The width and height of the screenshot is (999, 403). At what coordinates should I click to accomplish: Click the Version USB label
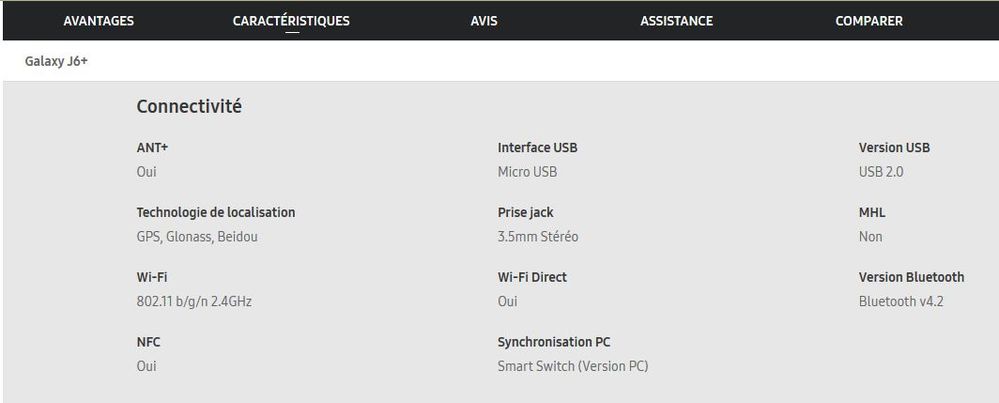point(894,148)
